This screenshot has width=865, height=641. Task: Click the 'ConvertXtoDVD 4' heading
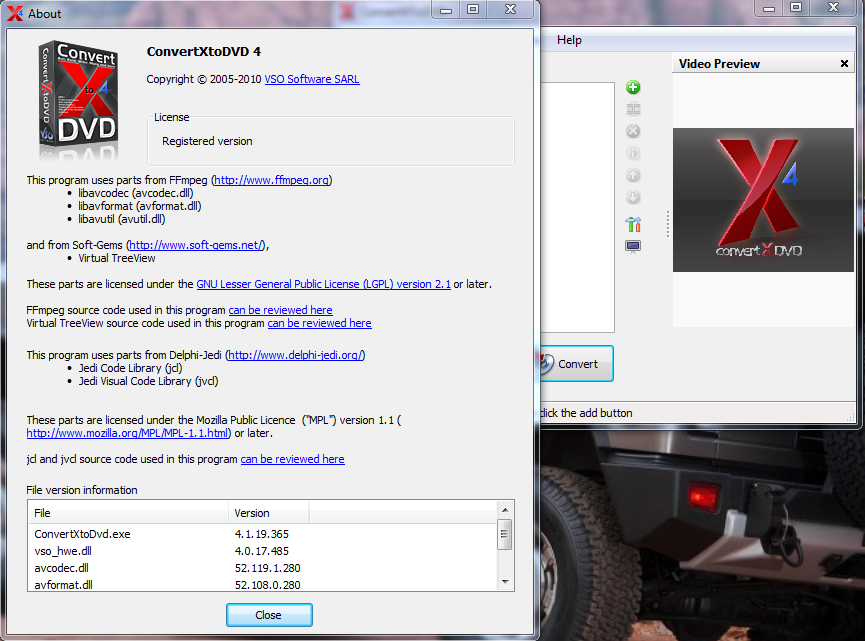(204, 52)
